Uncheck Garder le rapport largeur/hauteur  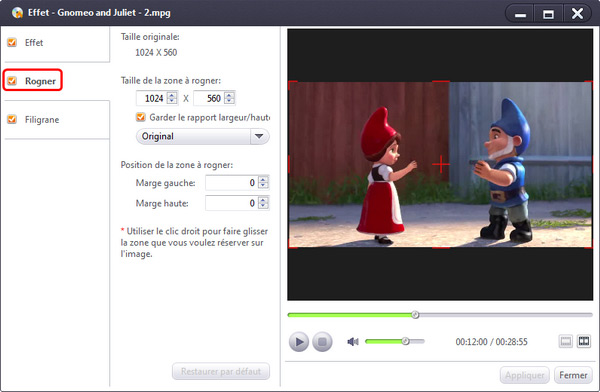tap(141, 117)
